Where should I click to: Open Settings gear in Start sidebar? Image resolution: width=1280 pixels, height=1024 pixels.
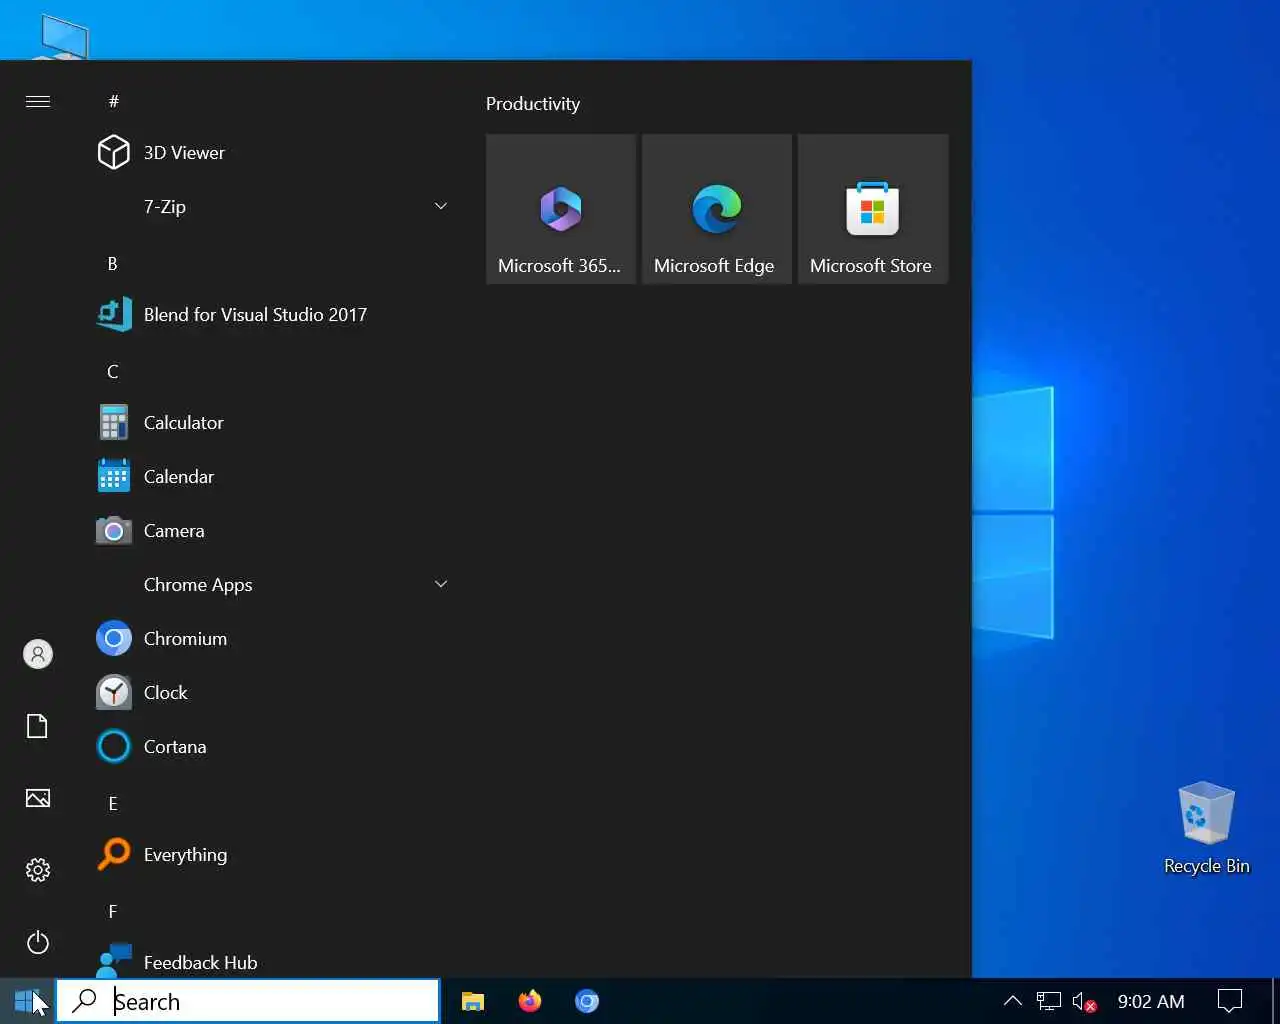coord(38,870)
